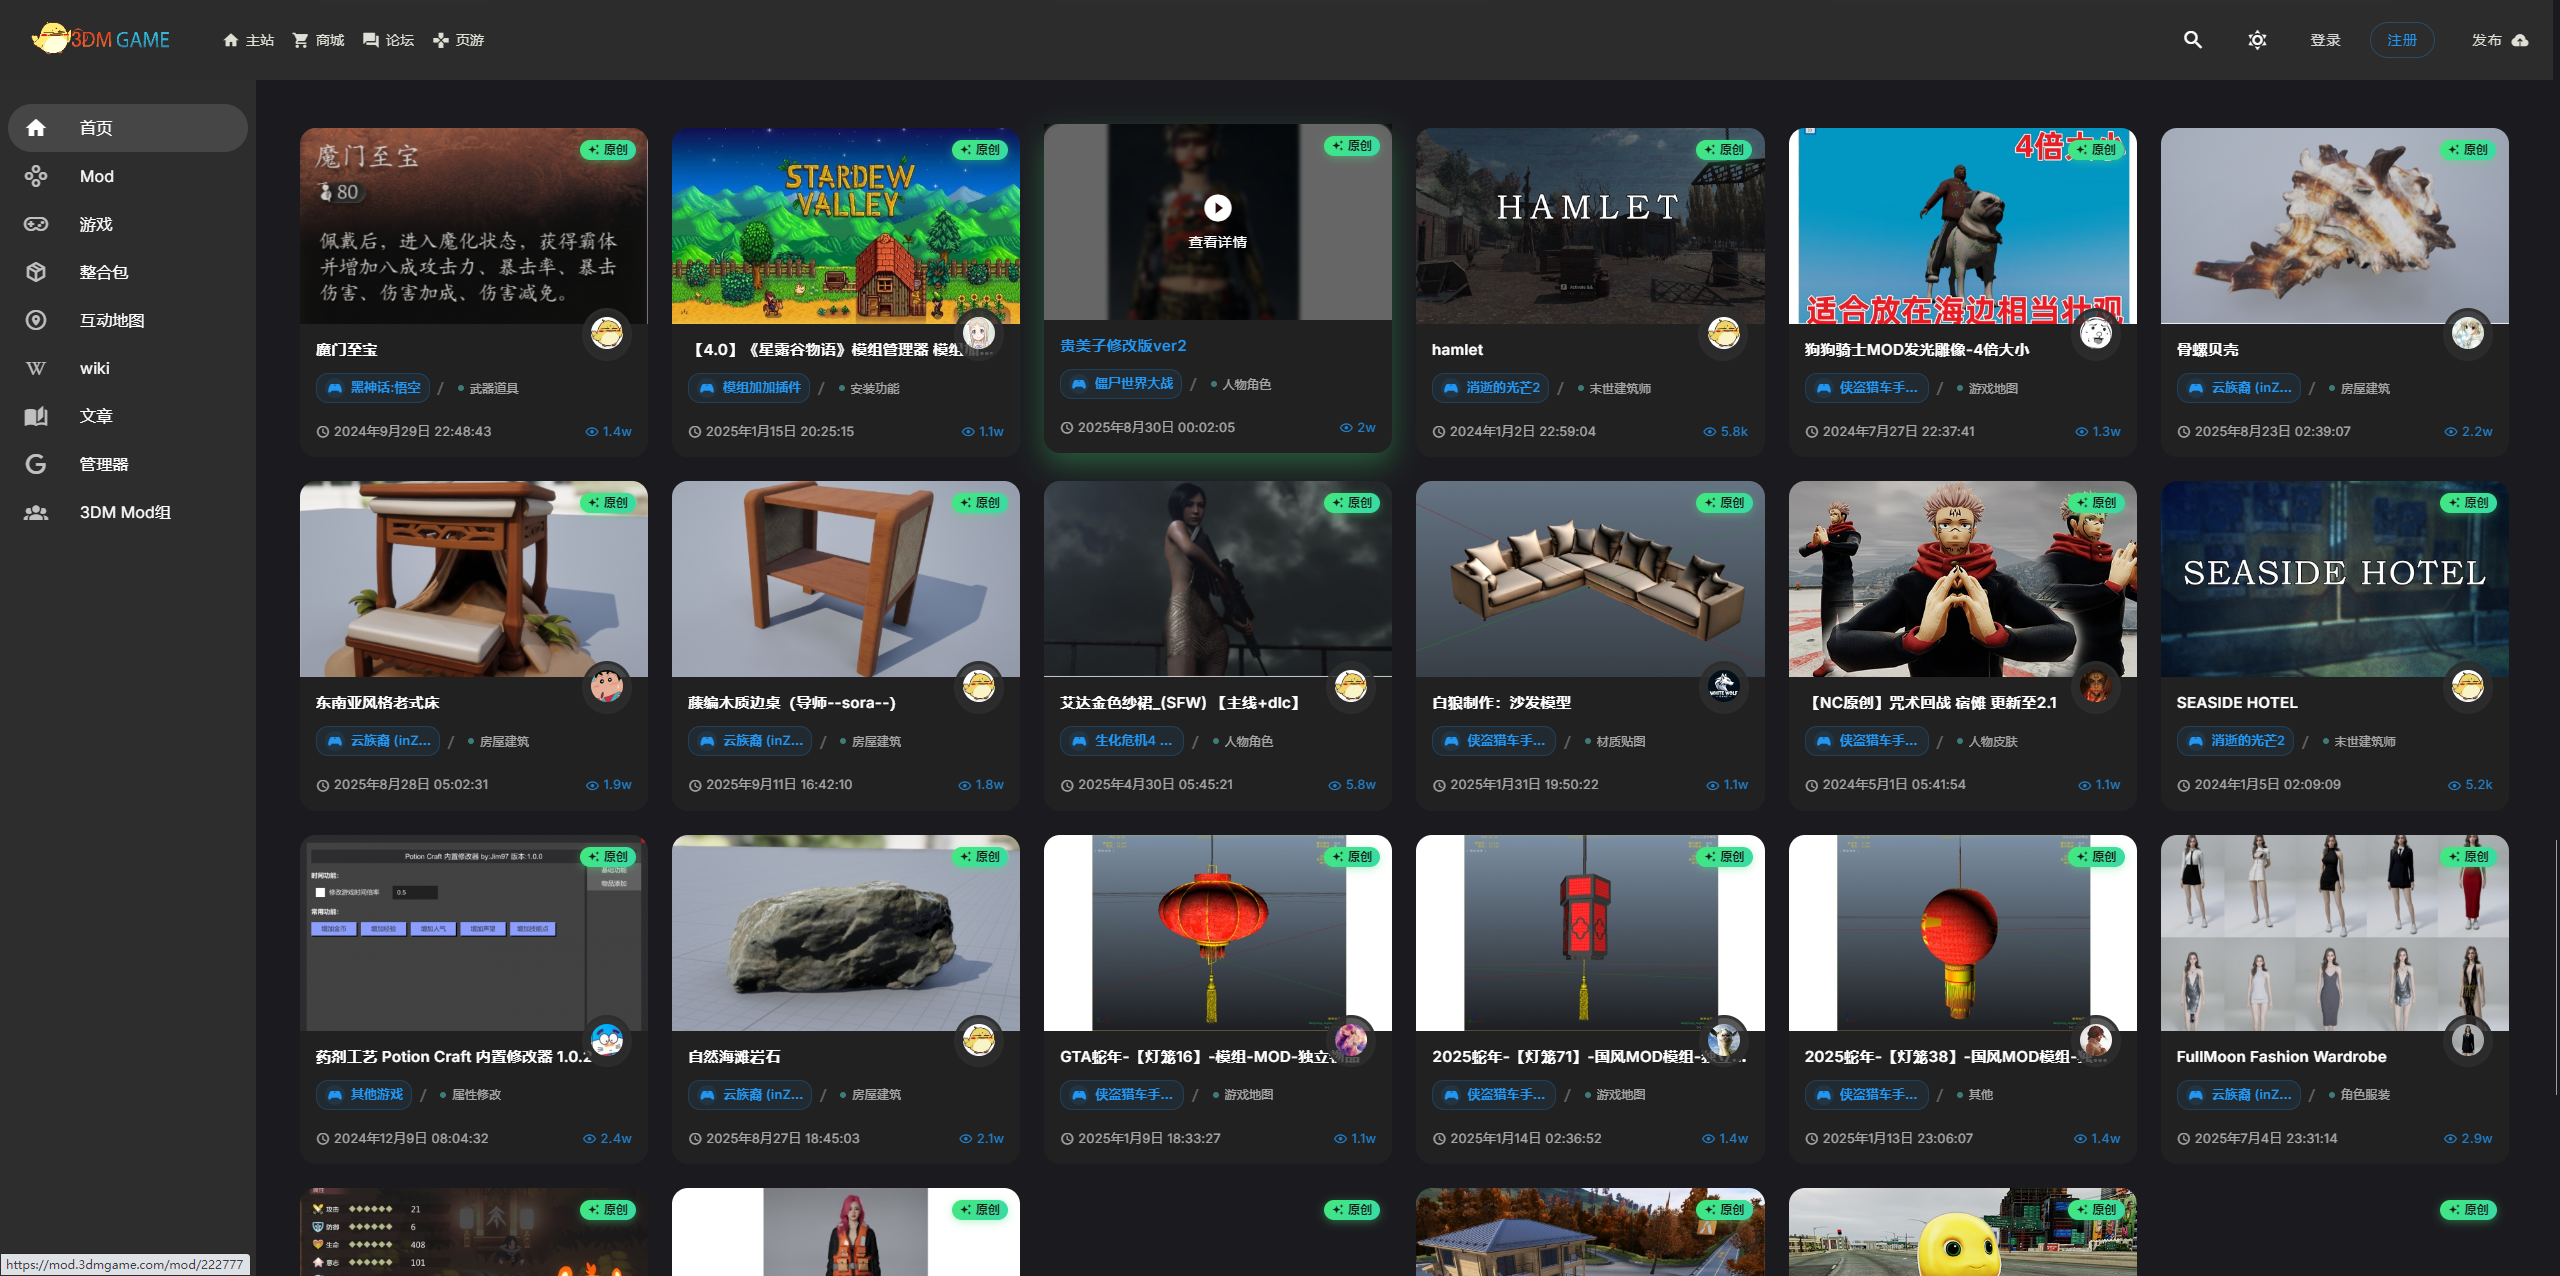Image resolution: width=2560 pixels, height=1276 pixels.
Task: Open 管理器 in the sidebar
Action: pos(103,464)
